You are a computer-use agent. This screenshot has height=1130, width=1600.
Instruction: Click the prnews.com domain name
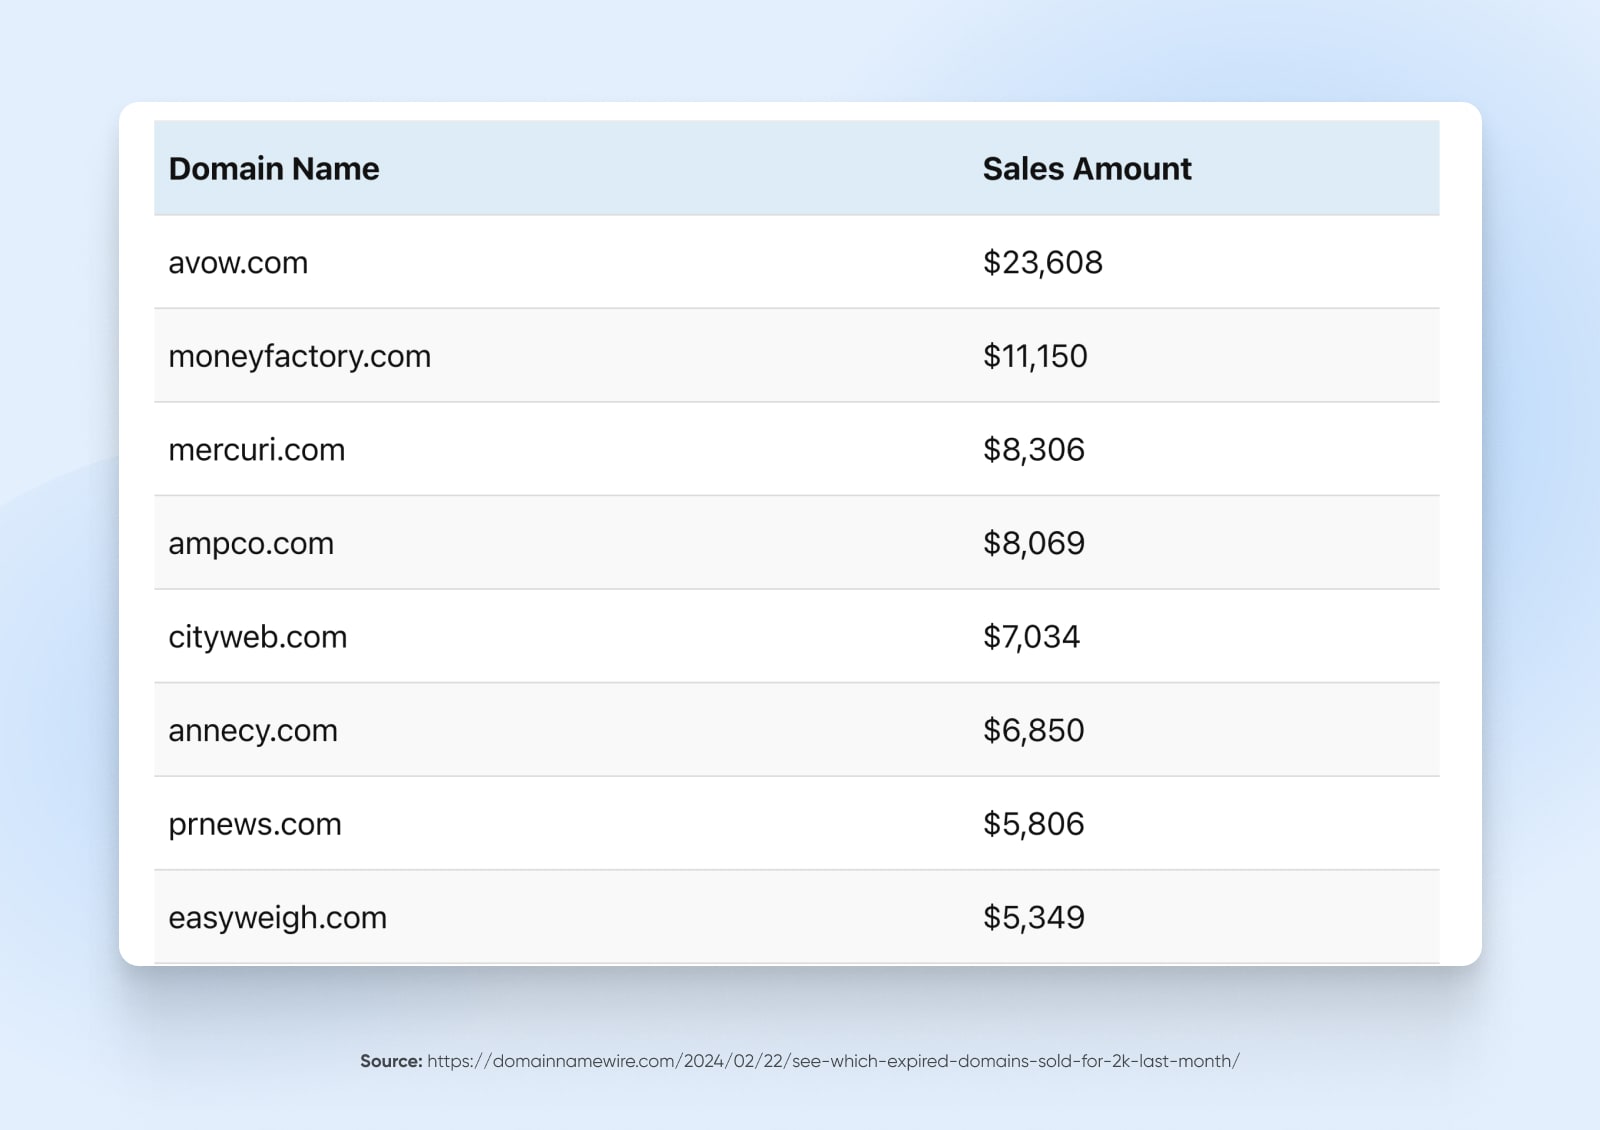coord(254,824)
